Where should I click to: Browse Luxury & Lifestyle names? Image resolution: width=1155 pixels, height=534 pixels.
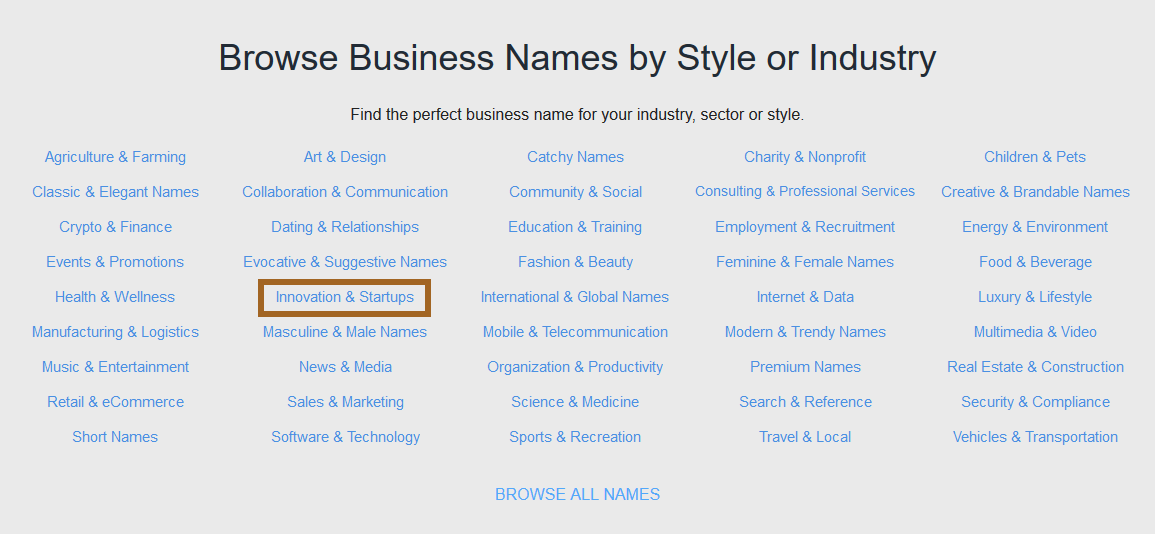1035,297
